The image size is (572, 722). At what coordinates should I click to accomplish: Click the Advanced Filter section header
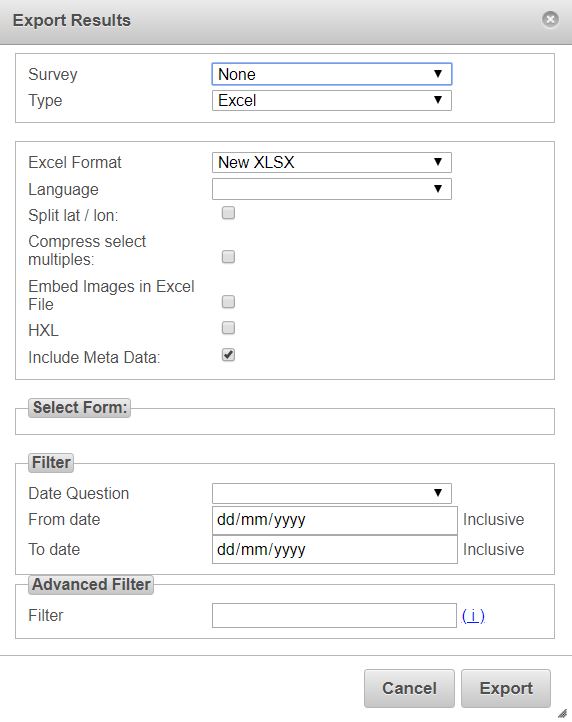pos(91,585)
